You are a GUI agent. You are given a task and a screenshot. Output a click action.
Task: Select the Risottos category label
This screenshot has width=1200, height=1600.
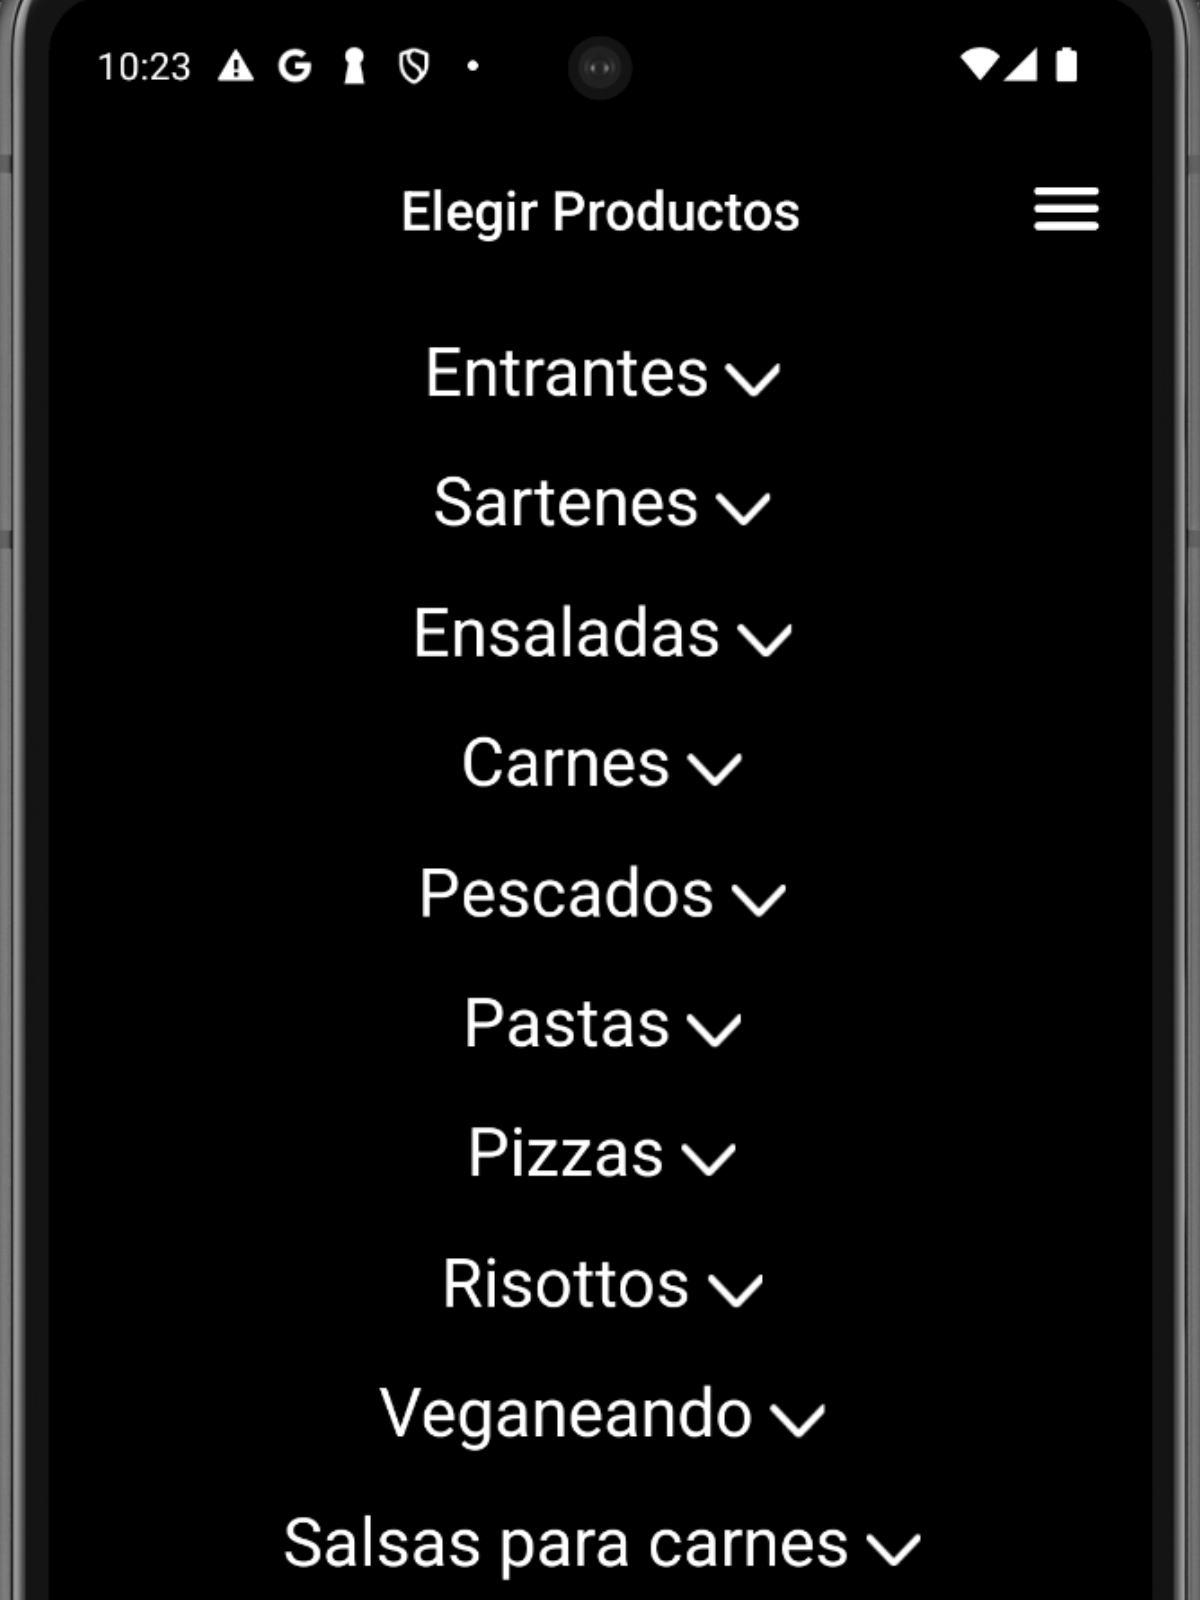click(x=565, y=1283)
